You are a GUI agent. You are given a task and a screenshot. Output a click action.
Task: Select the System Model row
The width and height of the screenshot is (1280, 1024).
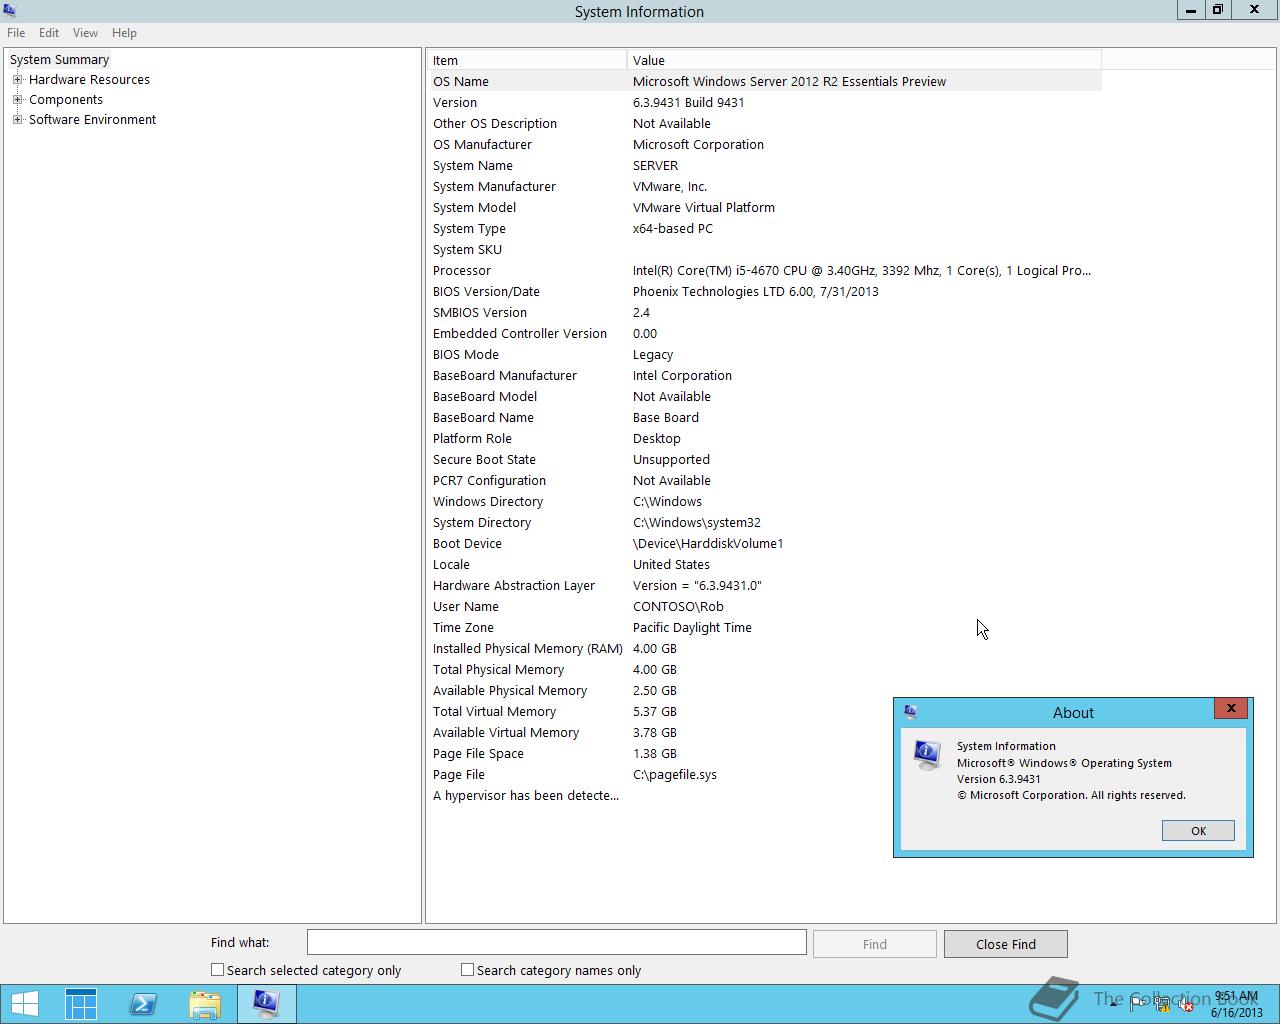(765, 207)
